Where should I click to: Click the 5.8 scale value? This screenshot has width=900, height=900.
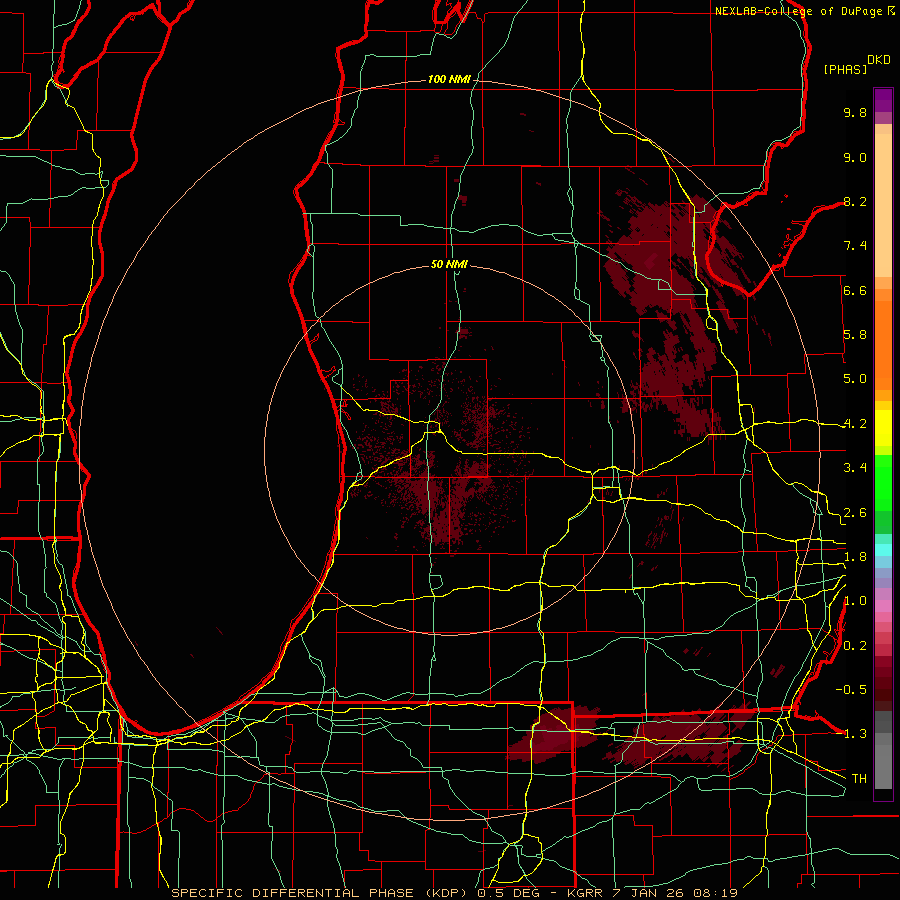click(x=855, y=335)
